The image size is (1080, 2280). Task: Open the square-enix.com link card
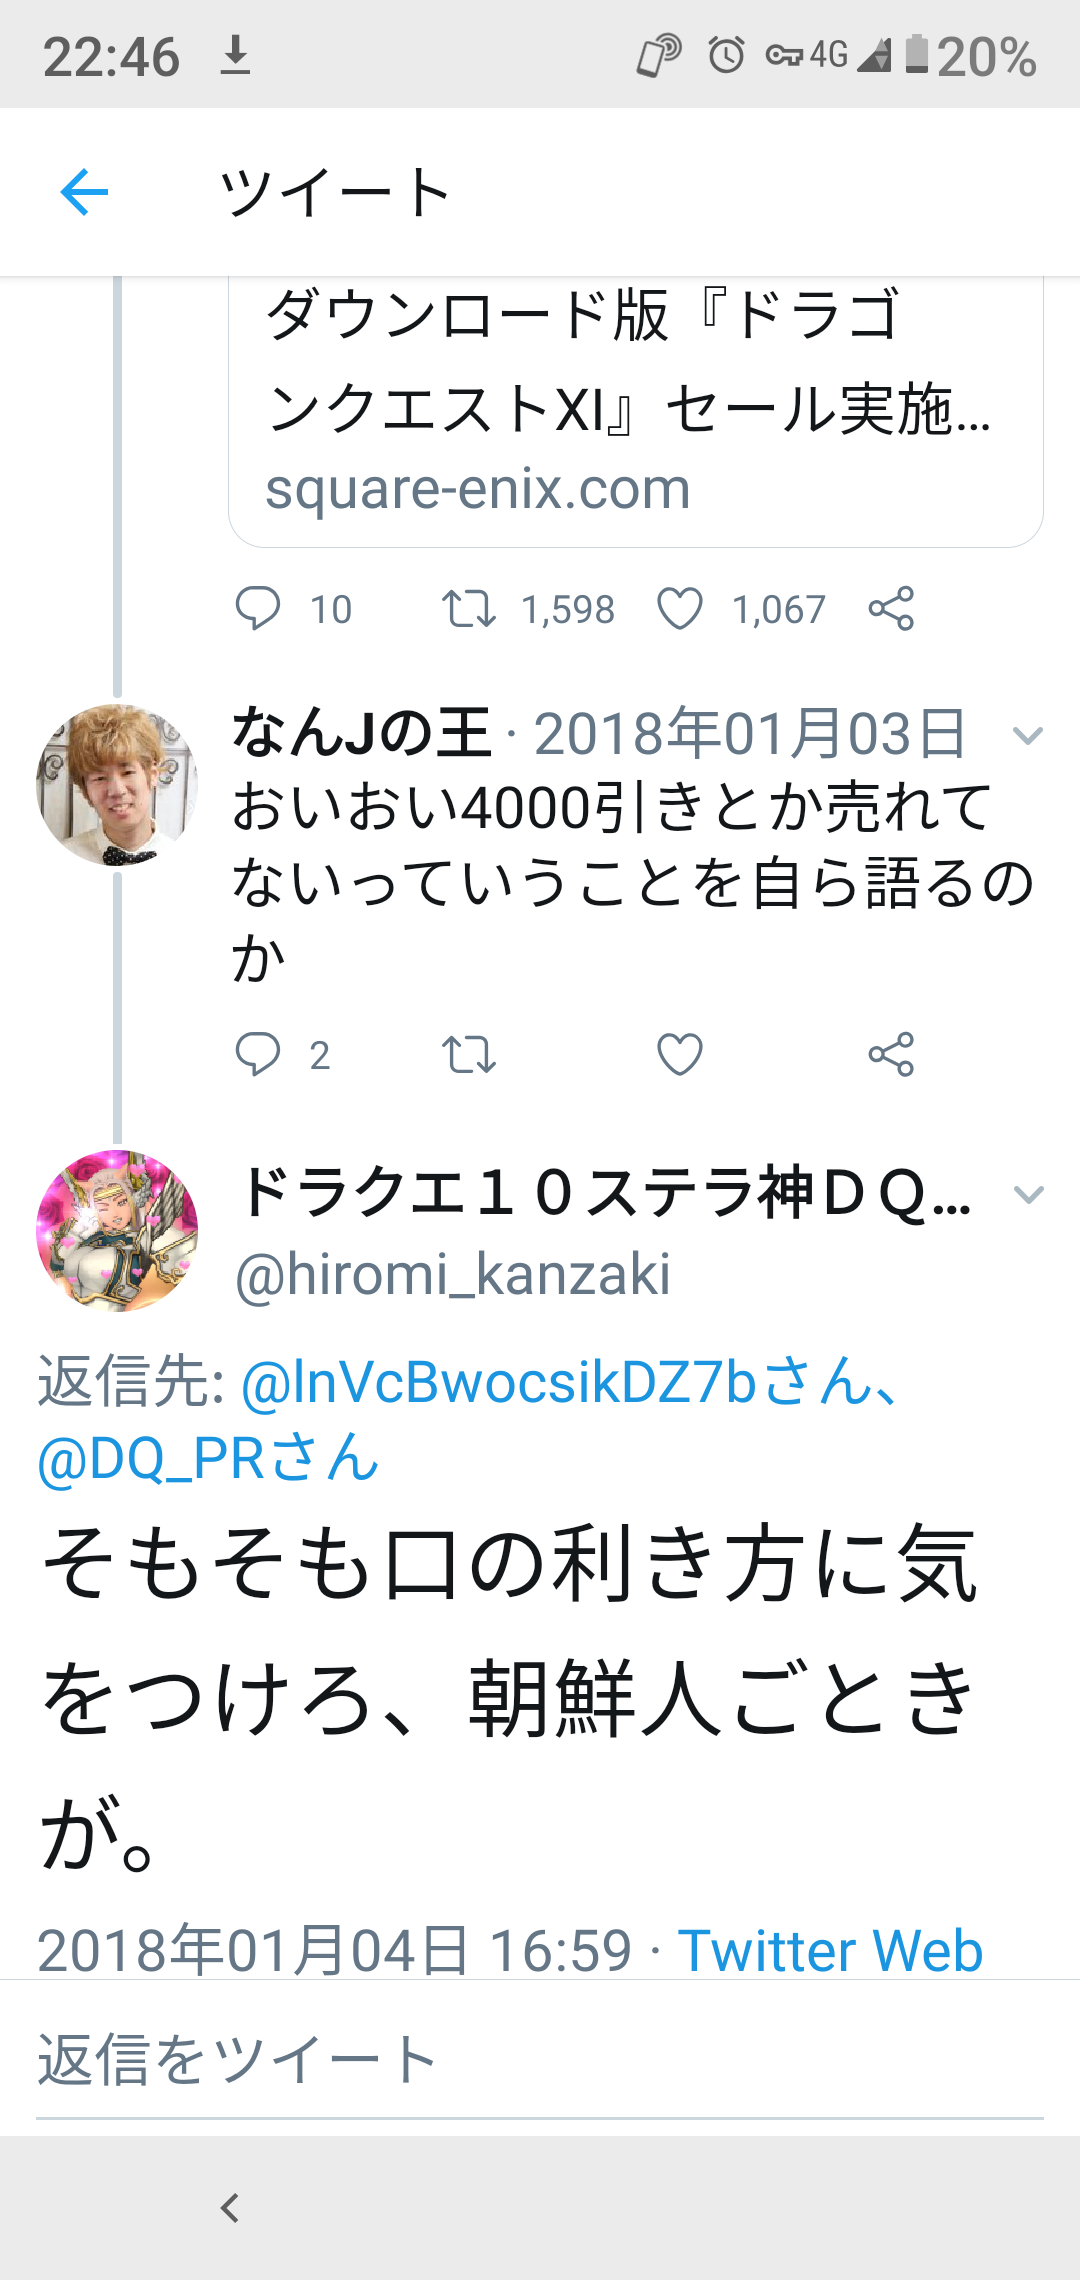pos(636,412)
